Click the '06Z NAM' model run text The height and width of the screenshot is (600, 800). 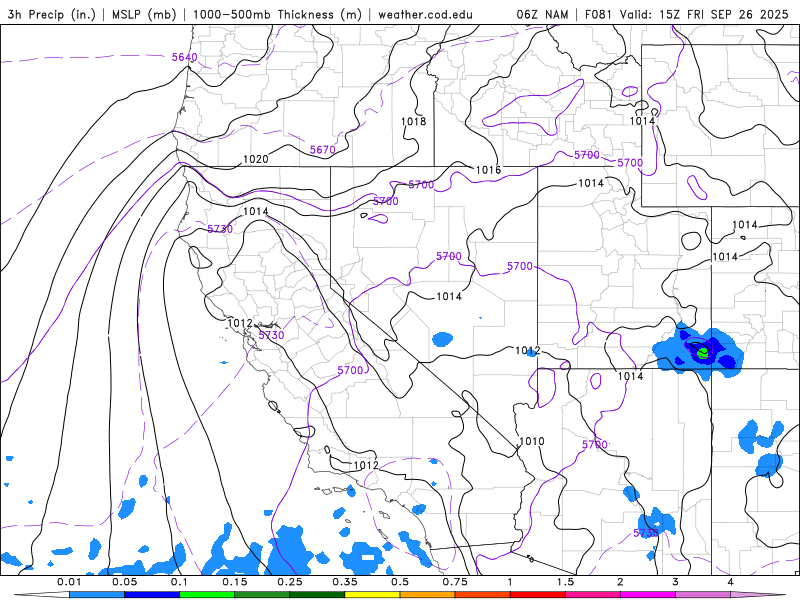[542, 14]
